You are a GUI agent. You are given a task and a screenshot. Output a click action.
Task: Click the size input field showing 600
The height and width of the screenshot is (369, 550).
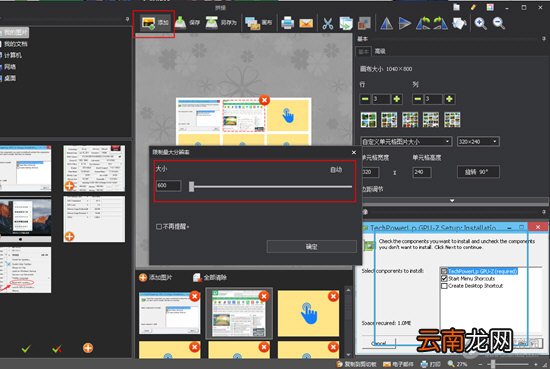[169, 186]
